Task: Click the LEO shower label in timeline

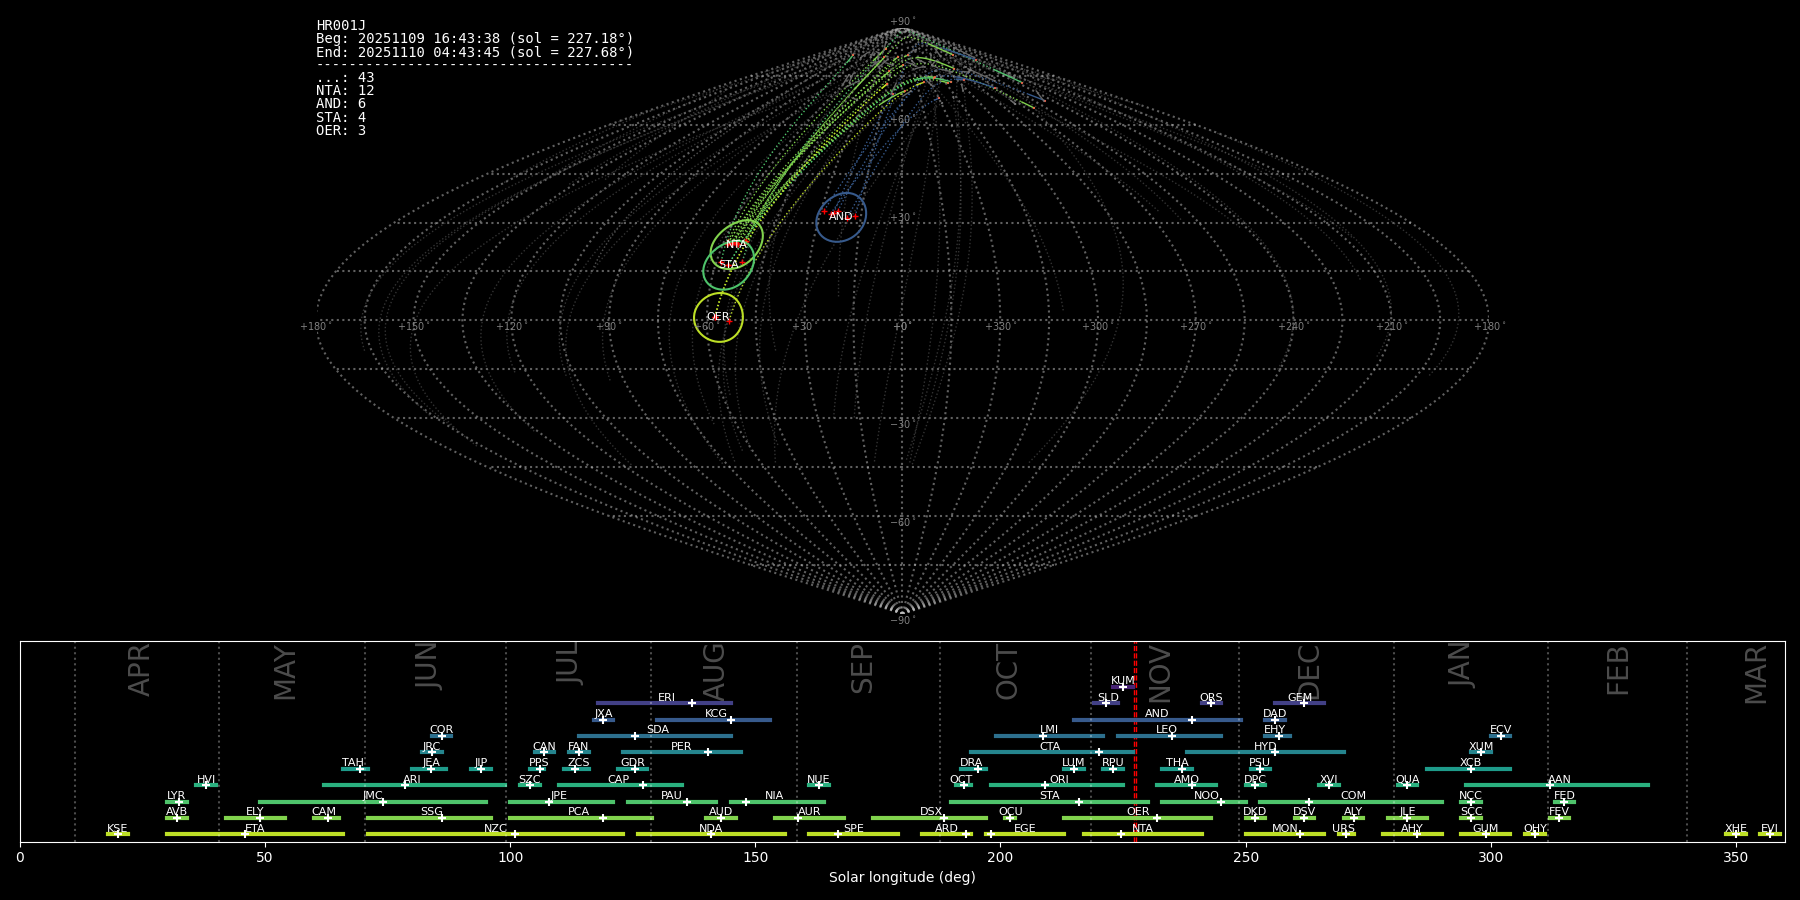Action: coord(1166,730)
